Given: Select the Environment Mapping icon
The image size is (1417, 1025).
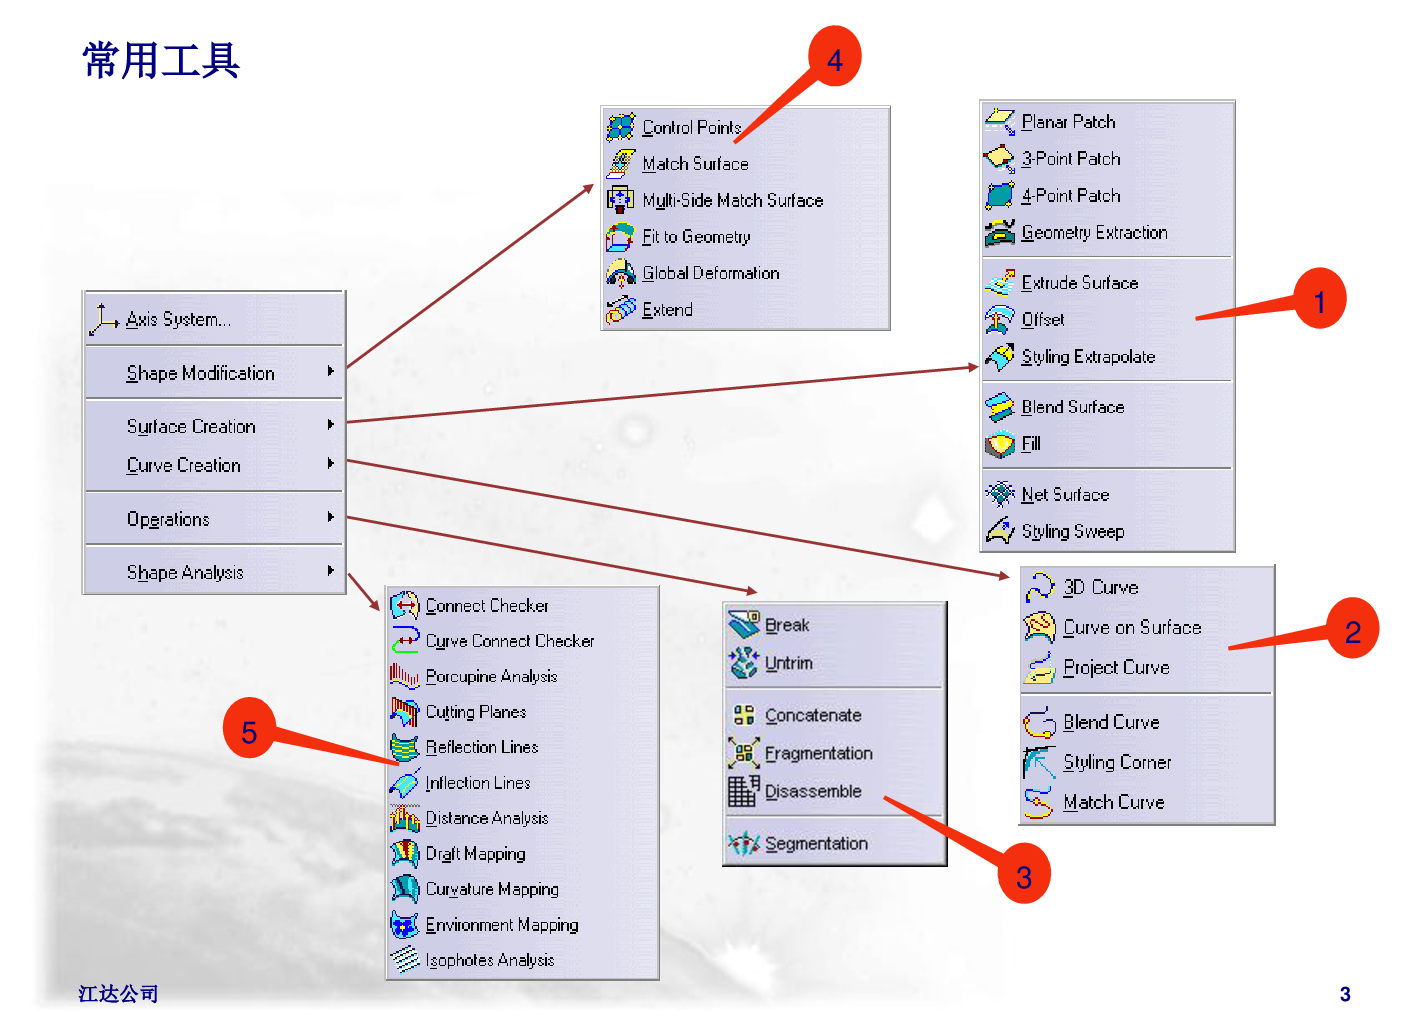Looking at the screenshot, I should (x=404, y=925).
